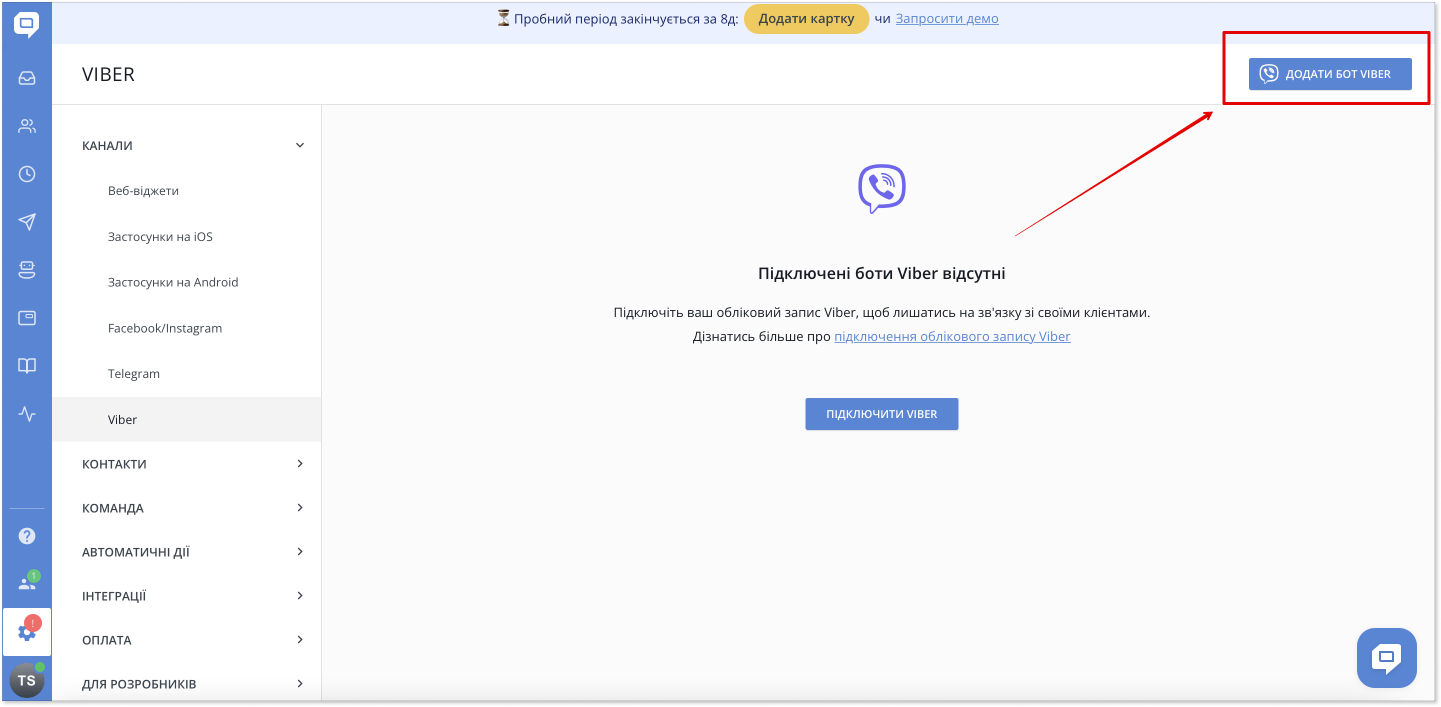This screenshot has height=707, width=1441.
Task: Expand the КОНТАКТИ section
Action: coord(193,464)
